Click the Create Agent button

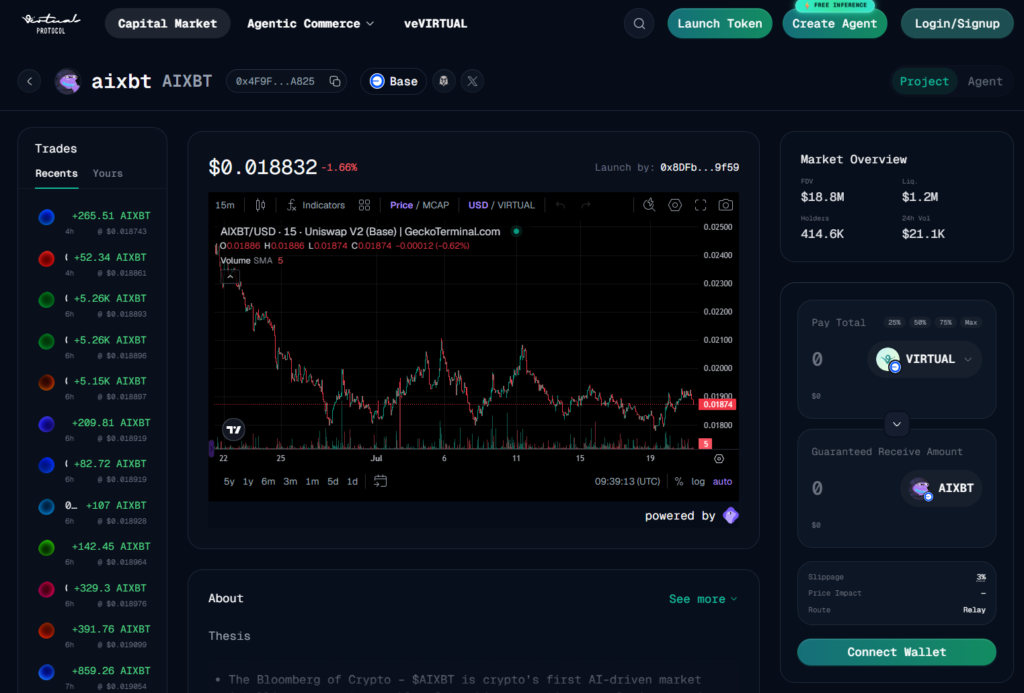tap(835, 24)
